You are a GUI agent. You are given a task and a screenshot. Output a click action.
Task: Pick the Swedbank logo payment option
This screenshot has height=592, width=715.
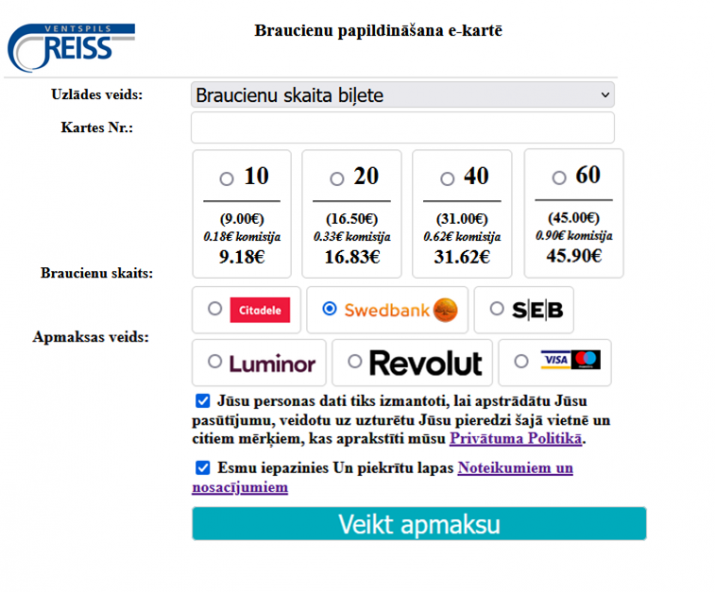tap(401, 310)
